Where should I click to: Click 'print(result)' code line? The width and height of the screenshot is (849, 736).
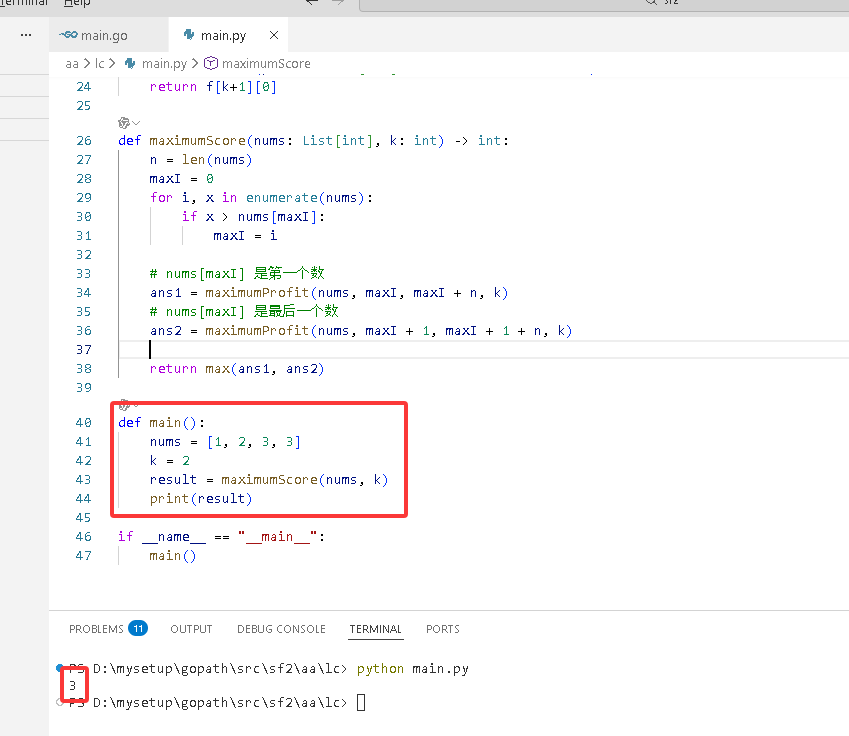click(x=201, y=499)
